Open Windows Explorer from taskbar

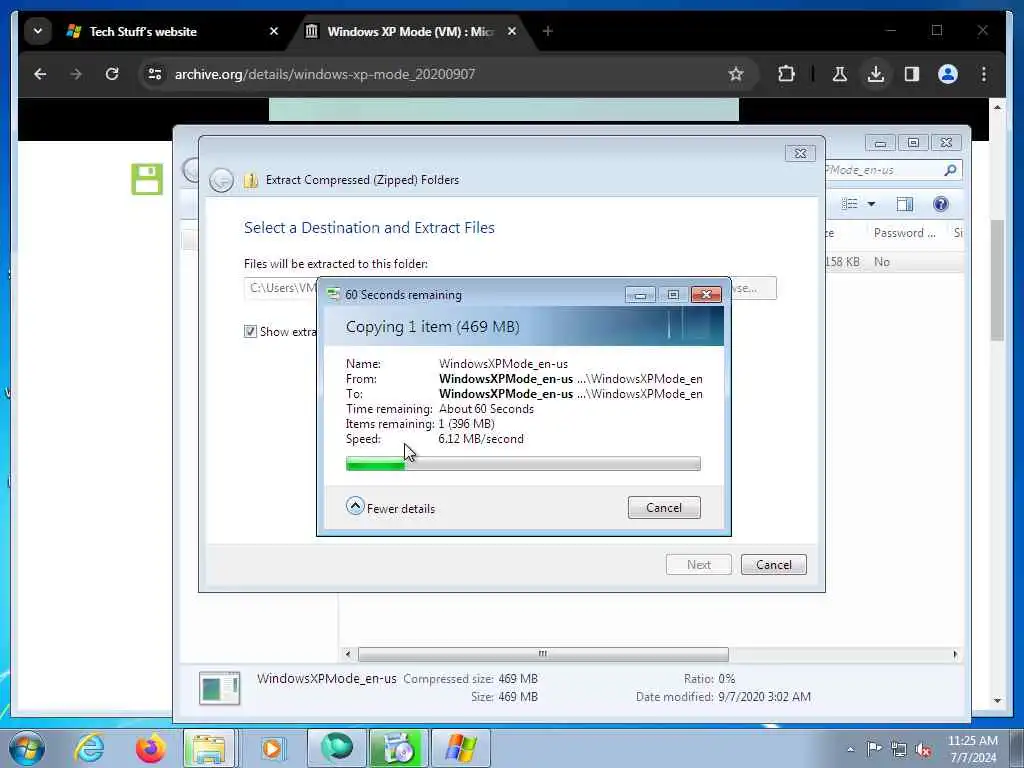(x=209, y=748)
